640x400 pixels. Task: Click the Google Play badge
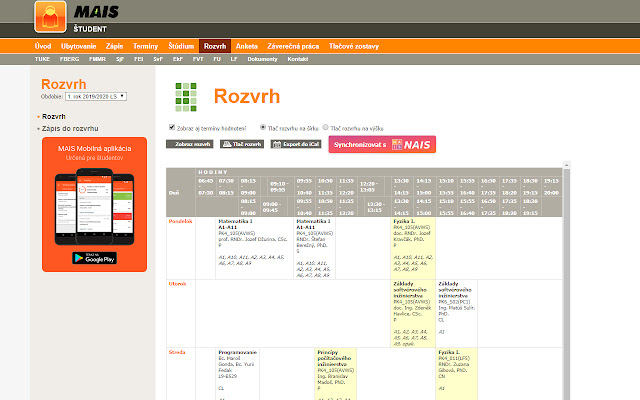pyautogui.click(x=94, y=258)
